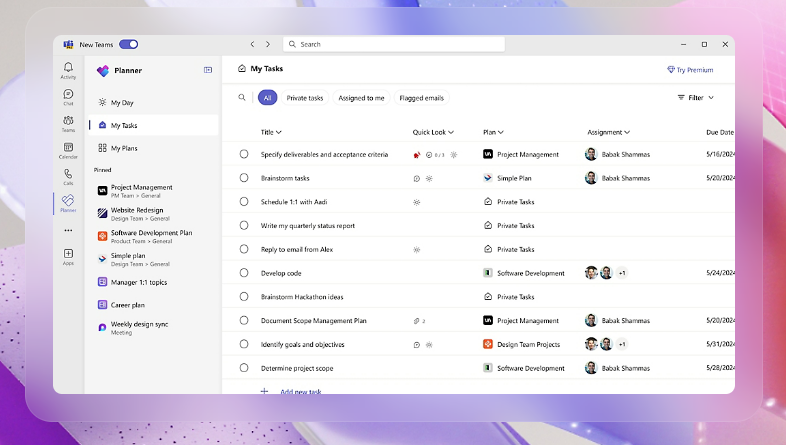Click the Teams app logo icon
Image resolution: width=786 pixels, height=445 pixels.
(x=68, y=44)
